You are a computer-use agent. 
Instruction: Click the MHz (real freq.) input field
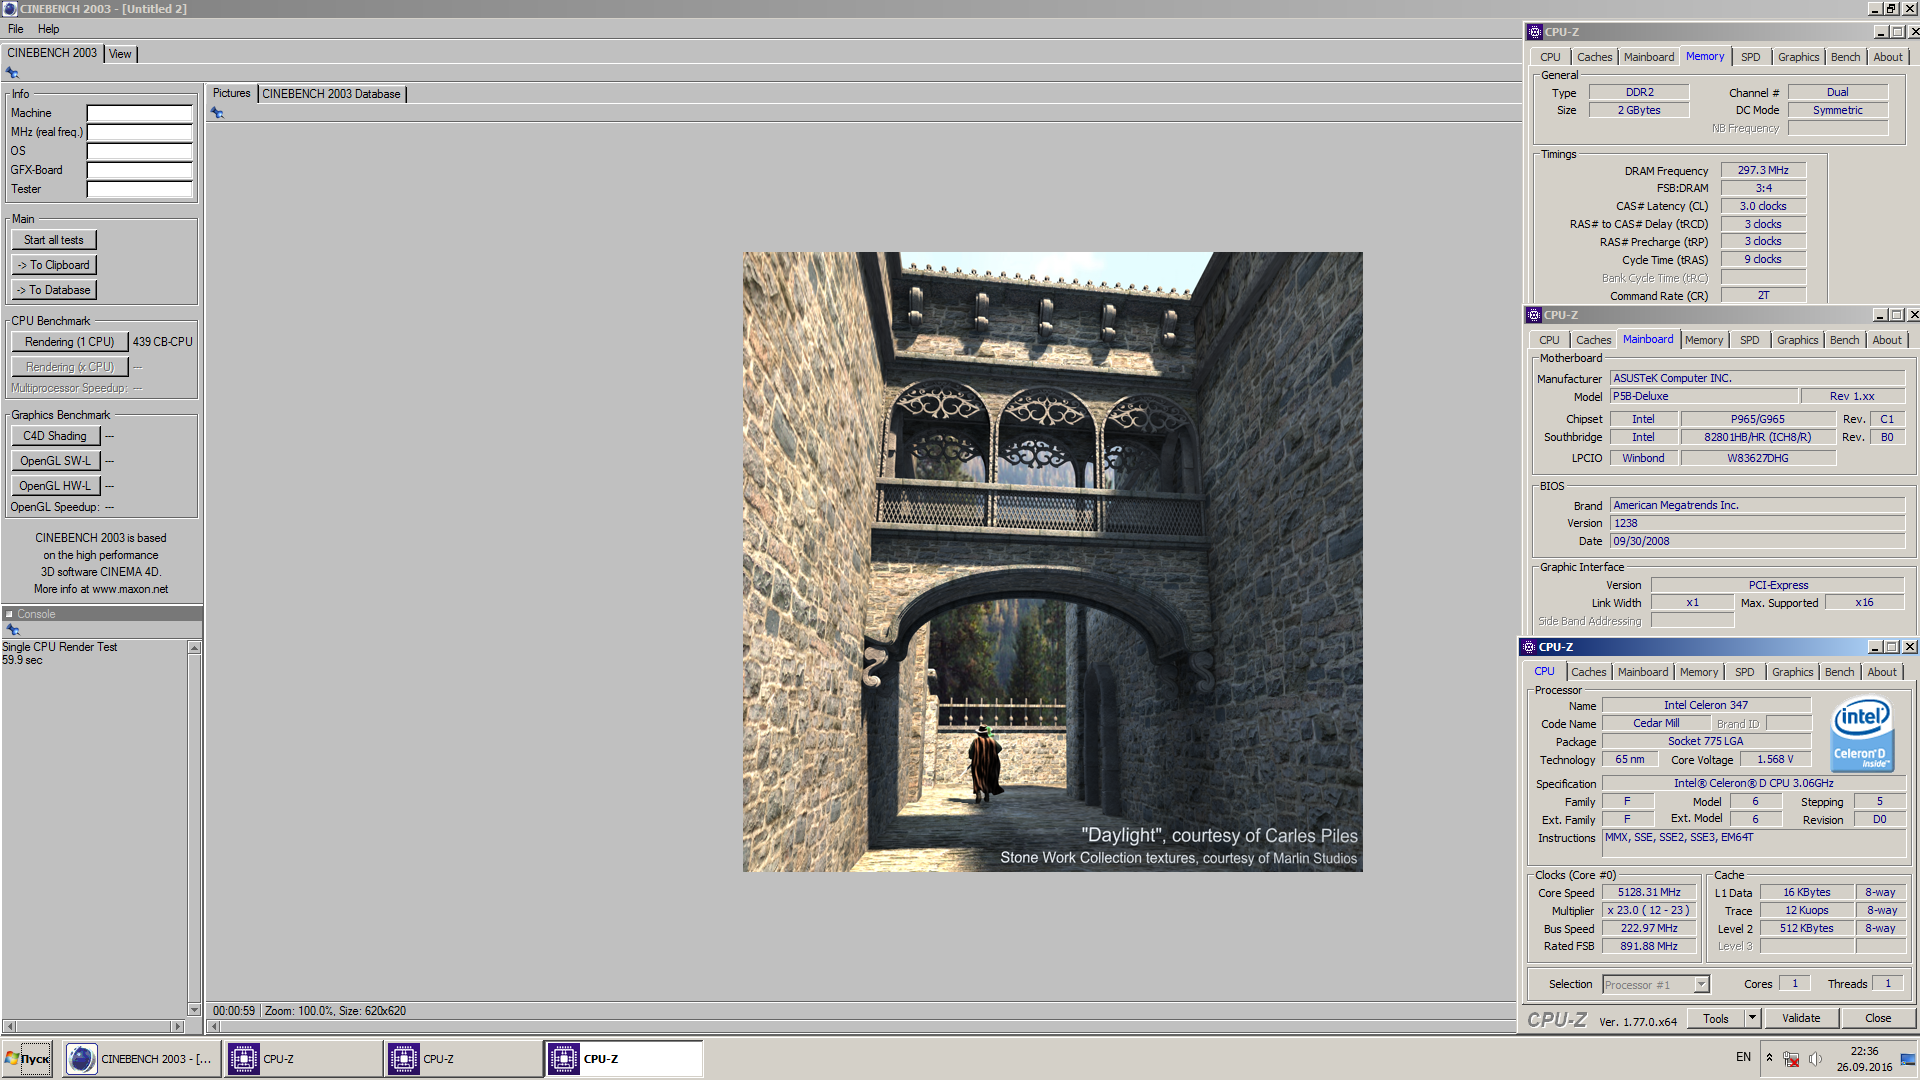coord(139,132)
